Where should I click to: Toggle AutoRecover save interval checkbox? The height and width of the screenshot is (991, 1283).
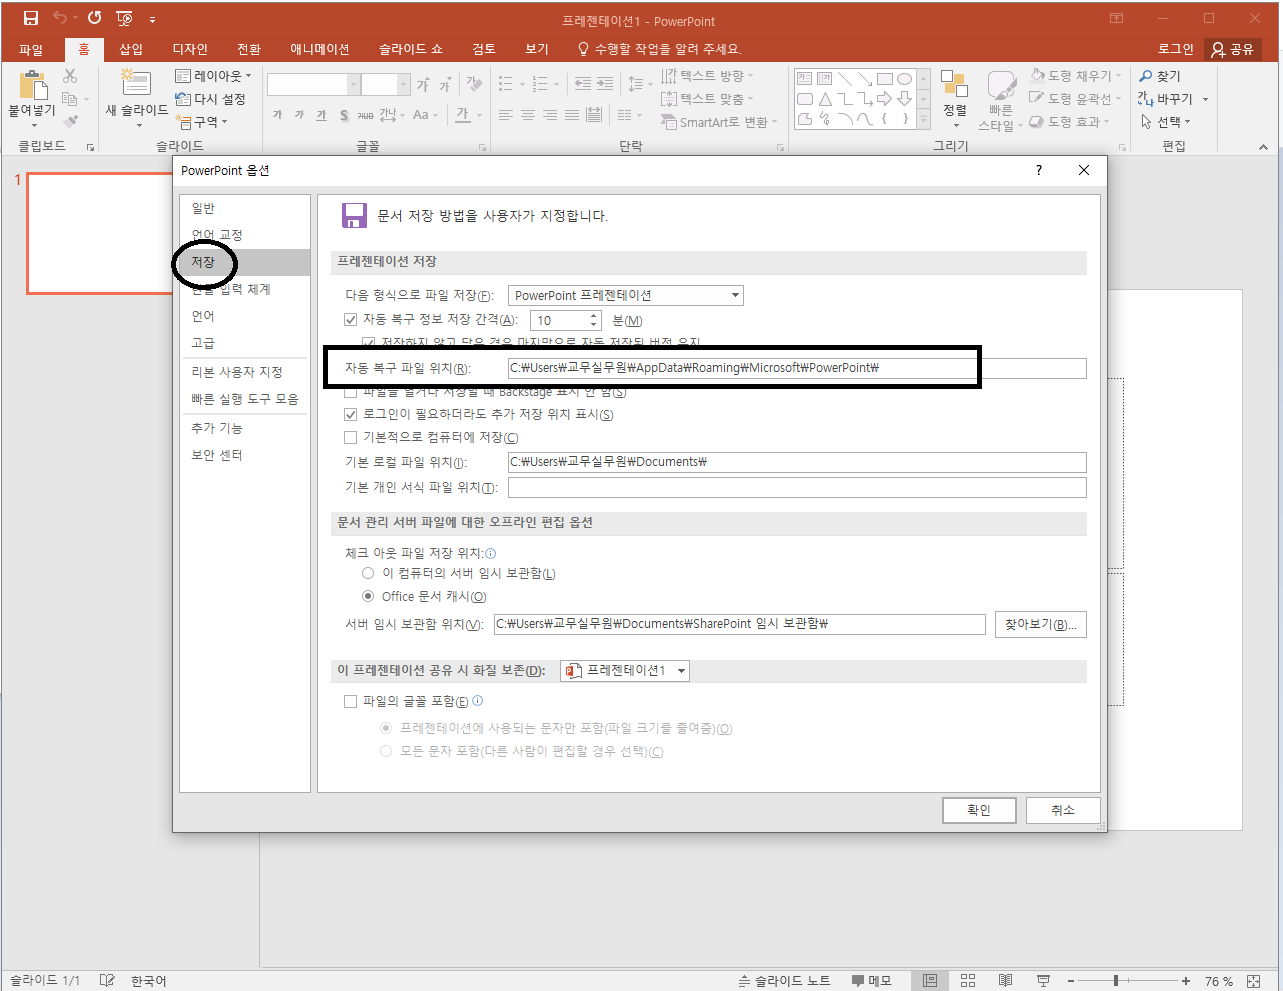pyautogui.click(x=350, y=320)
